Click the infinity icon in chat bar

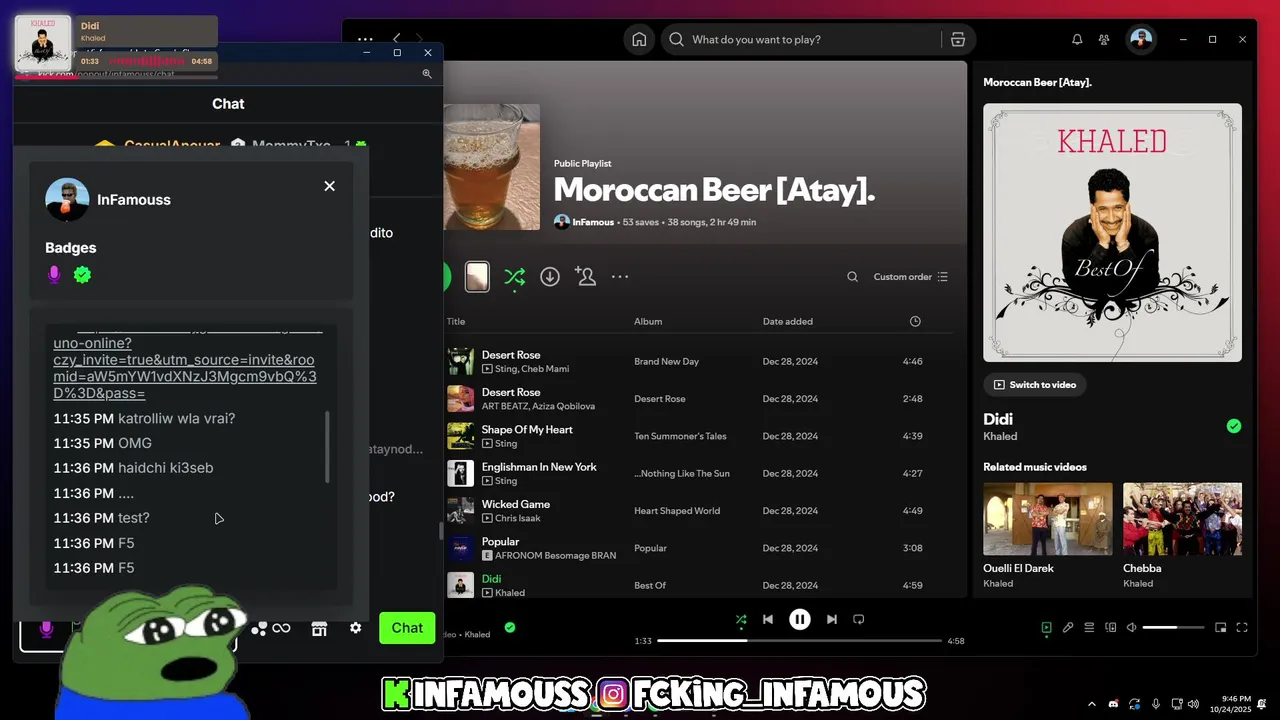[x=281, y=628]
